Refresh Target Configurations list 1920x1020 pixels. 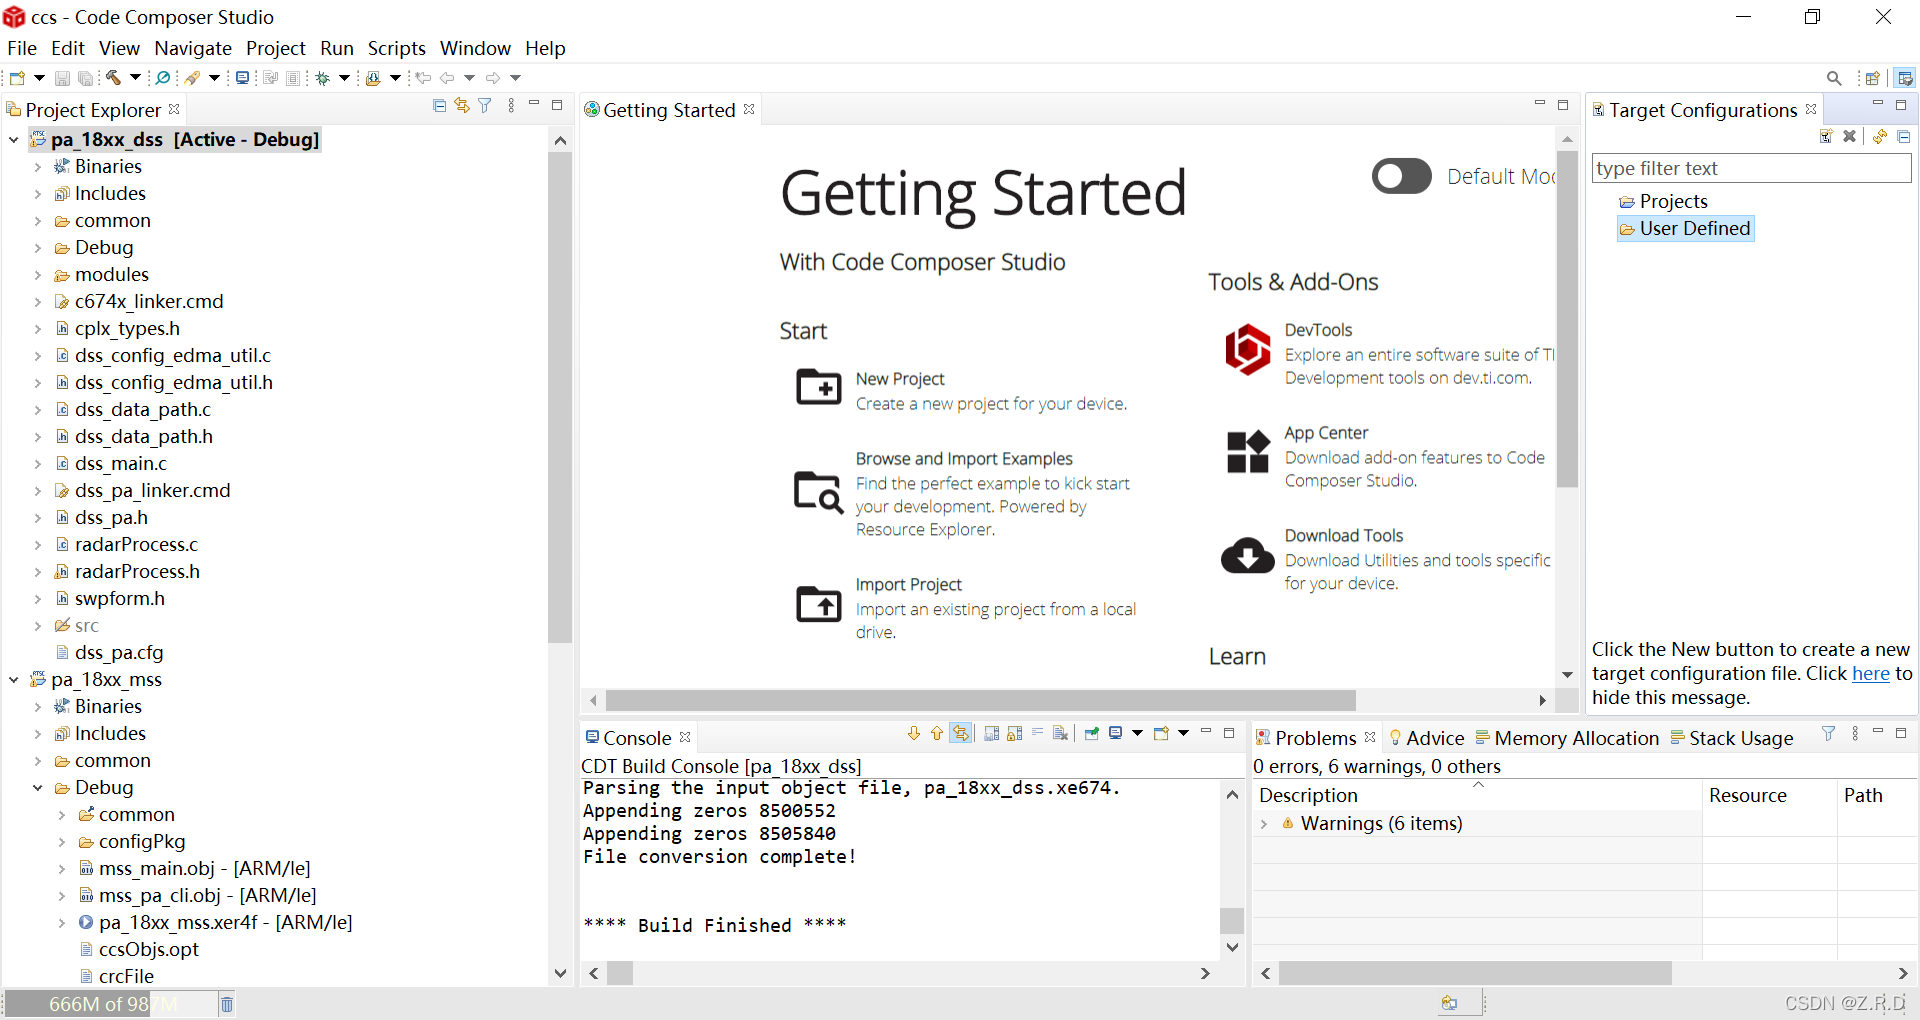point(1880,137)
